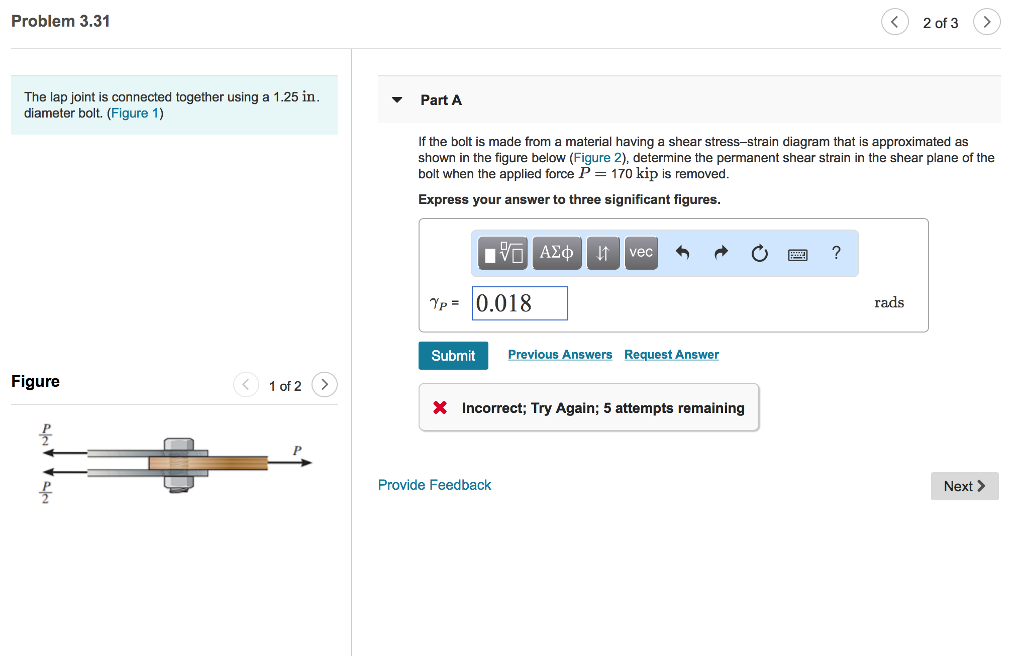The image size is (1024, 656).
Task: Open Greek symbols palette
Action: point(557,253)
